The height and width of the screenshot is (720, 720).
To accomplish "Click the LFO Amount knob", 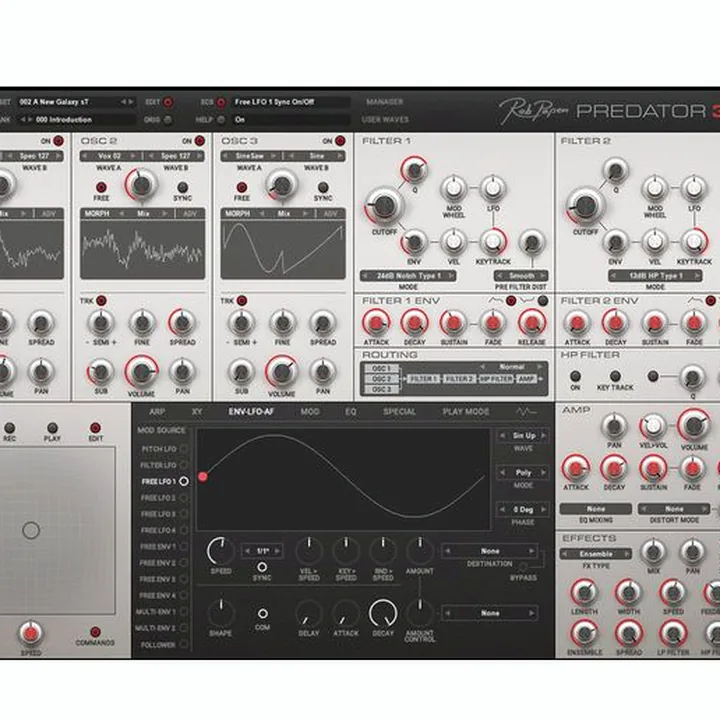I will coord(420,551).
